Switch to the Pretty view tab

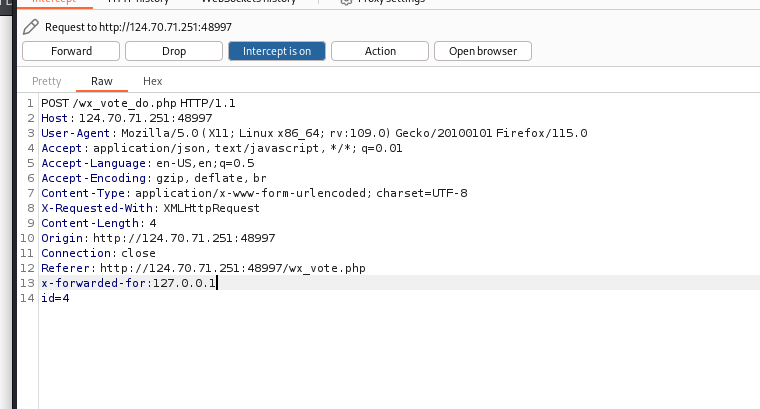click(x=47, y=81)
